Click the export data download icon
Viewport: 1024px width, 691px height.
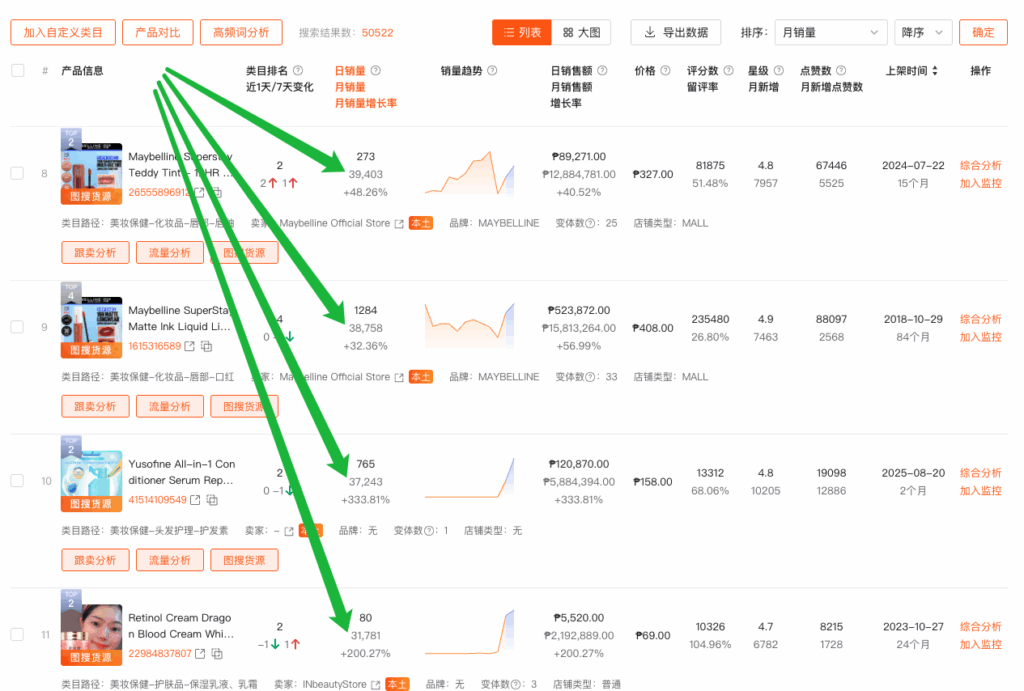pos(650,33)
